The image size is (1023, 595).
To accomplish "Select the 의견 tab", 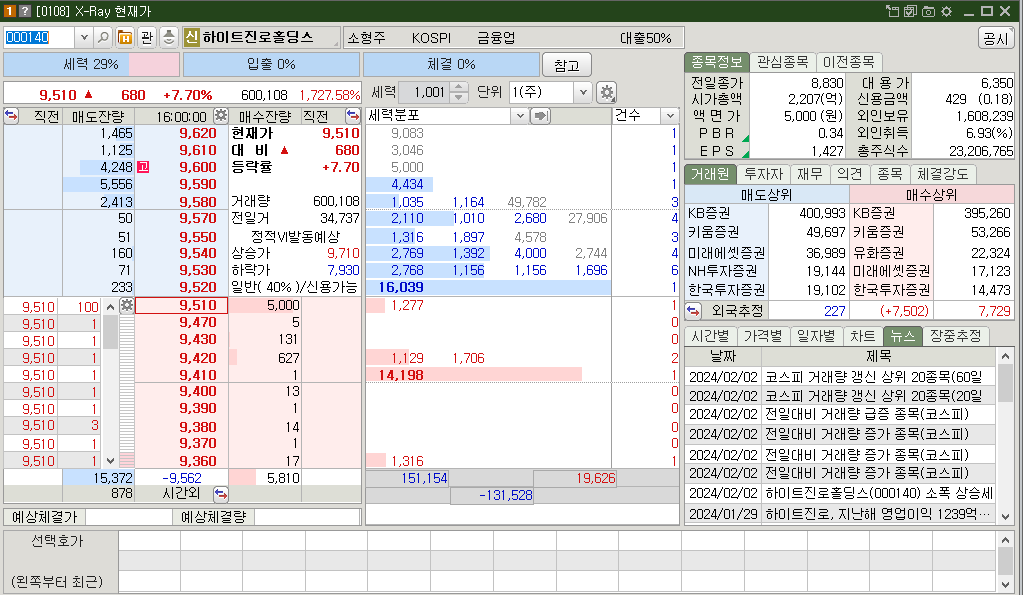I will pos(849,174).
